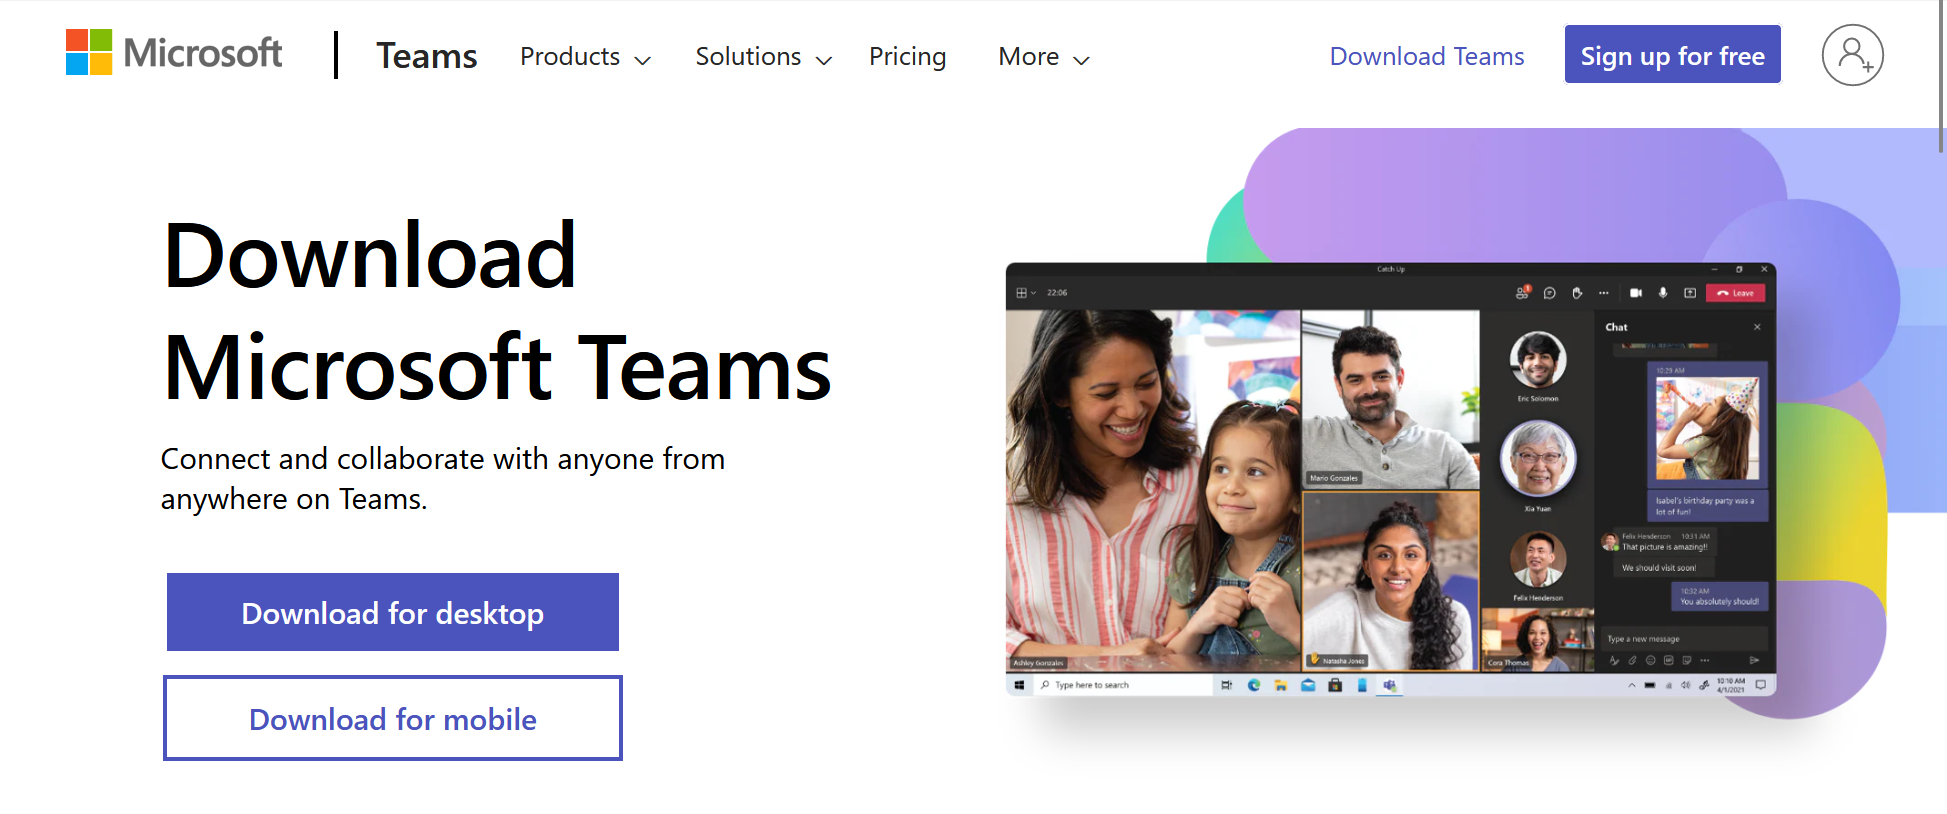Click the "Download Microsoft Teams" heading
This screenshot has width=1947, height=814.
(x=497, y=311)
